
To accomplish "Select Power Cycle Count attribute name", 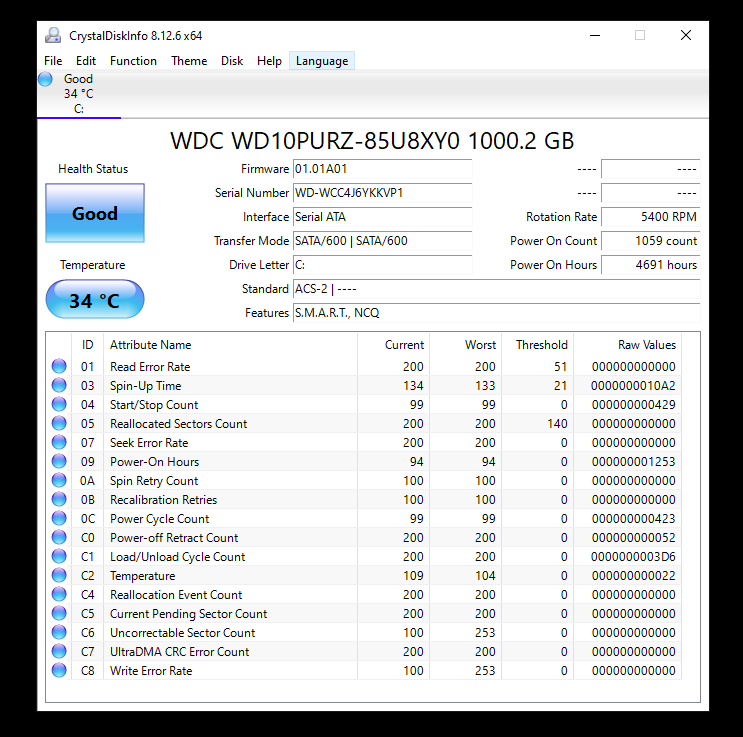I will [159, 519].
